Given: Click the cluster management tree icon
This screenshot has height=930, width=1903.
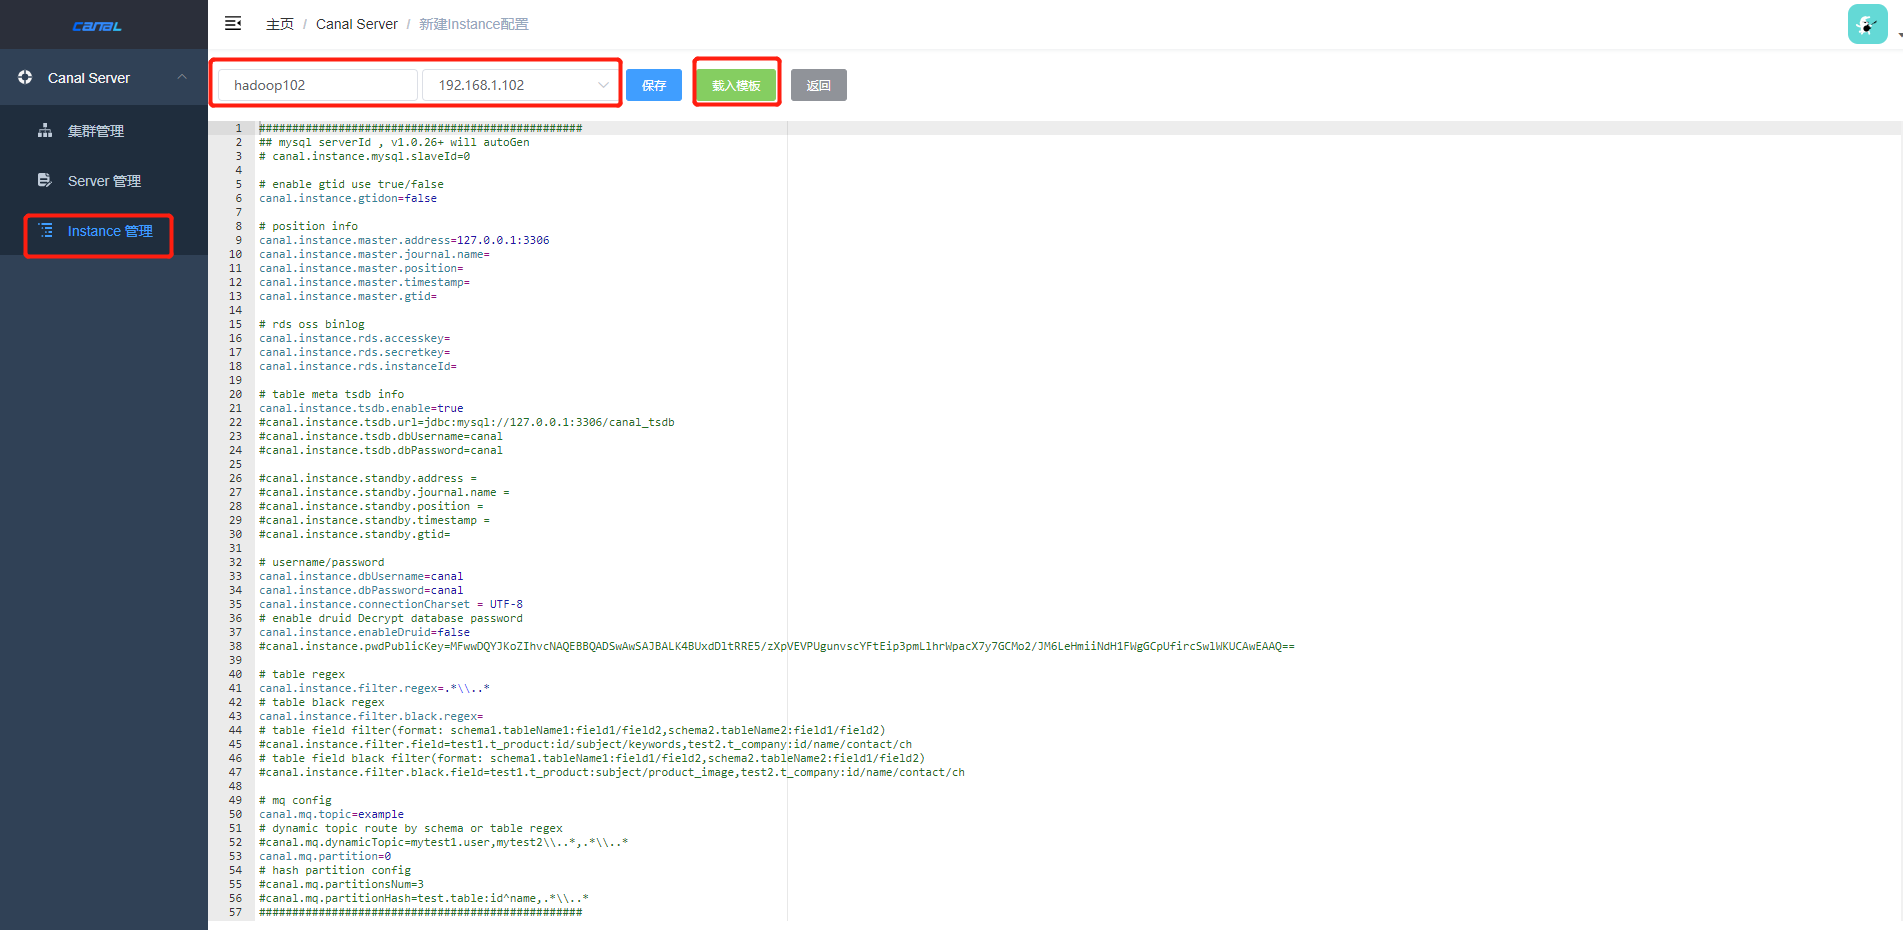Looking at the screenshot, I should pyautogui.click(x=45, y=130).
